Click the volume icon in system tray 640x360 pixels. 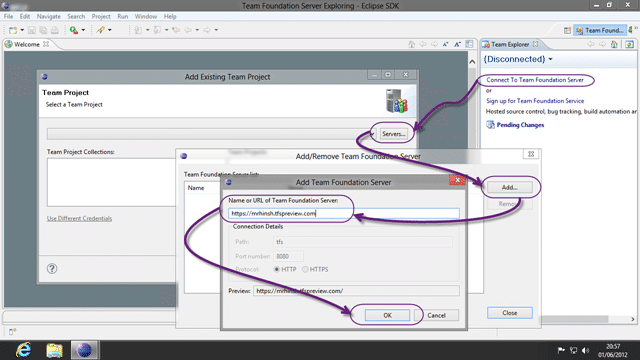(586, 350)
